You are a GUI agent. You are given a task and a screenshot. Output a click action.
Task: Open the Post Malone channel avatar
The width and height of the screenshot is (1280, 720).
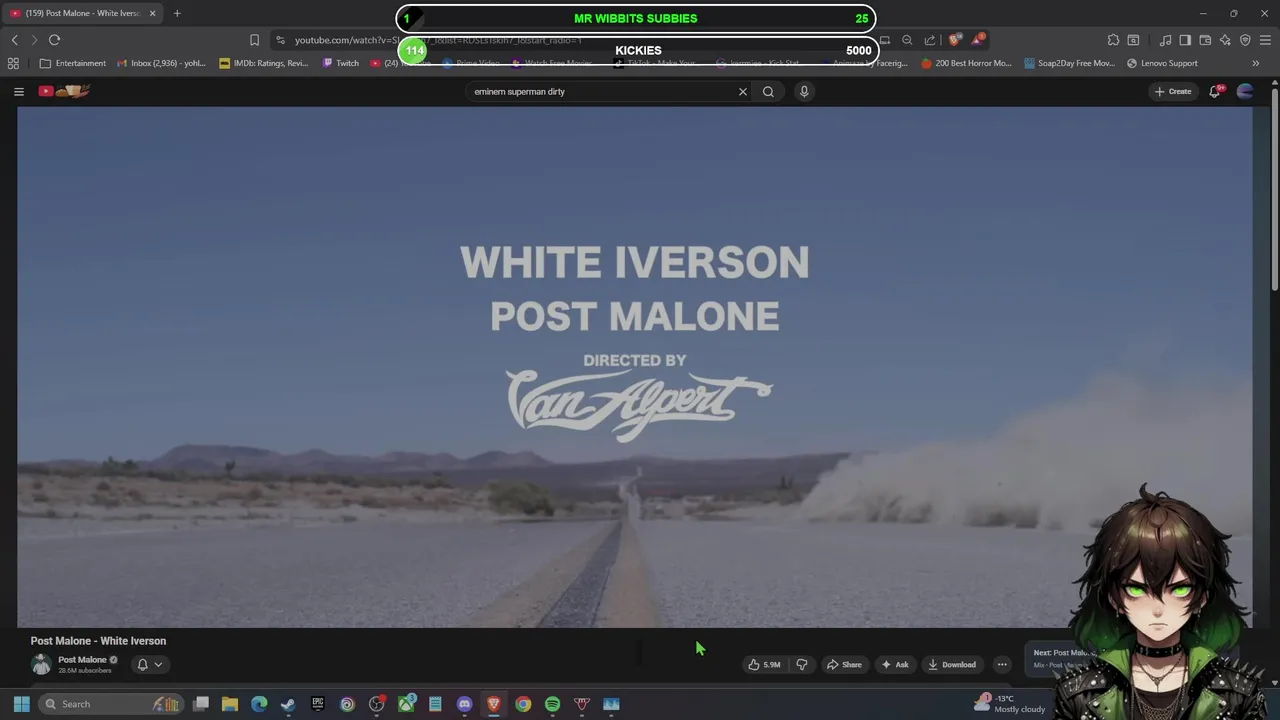point(41,664)
